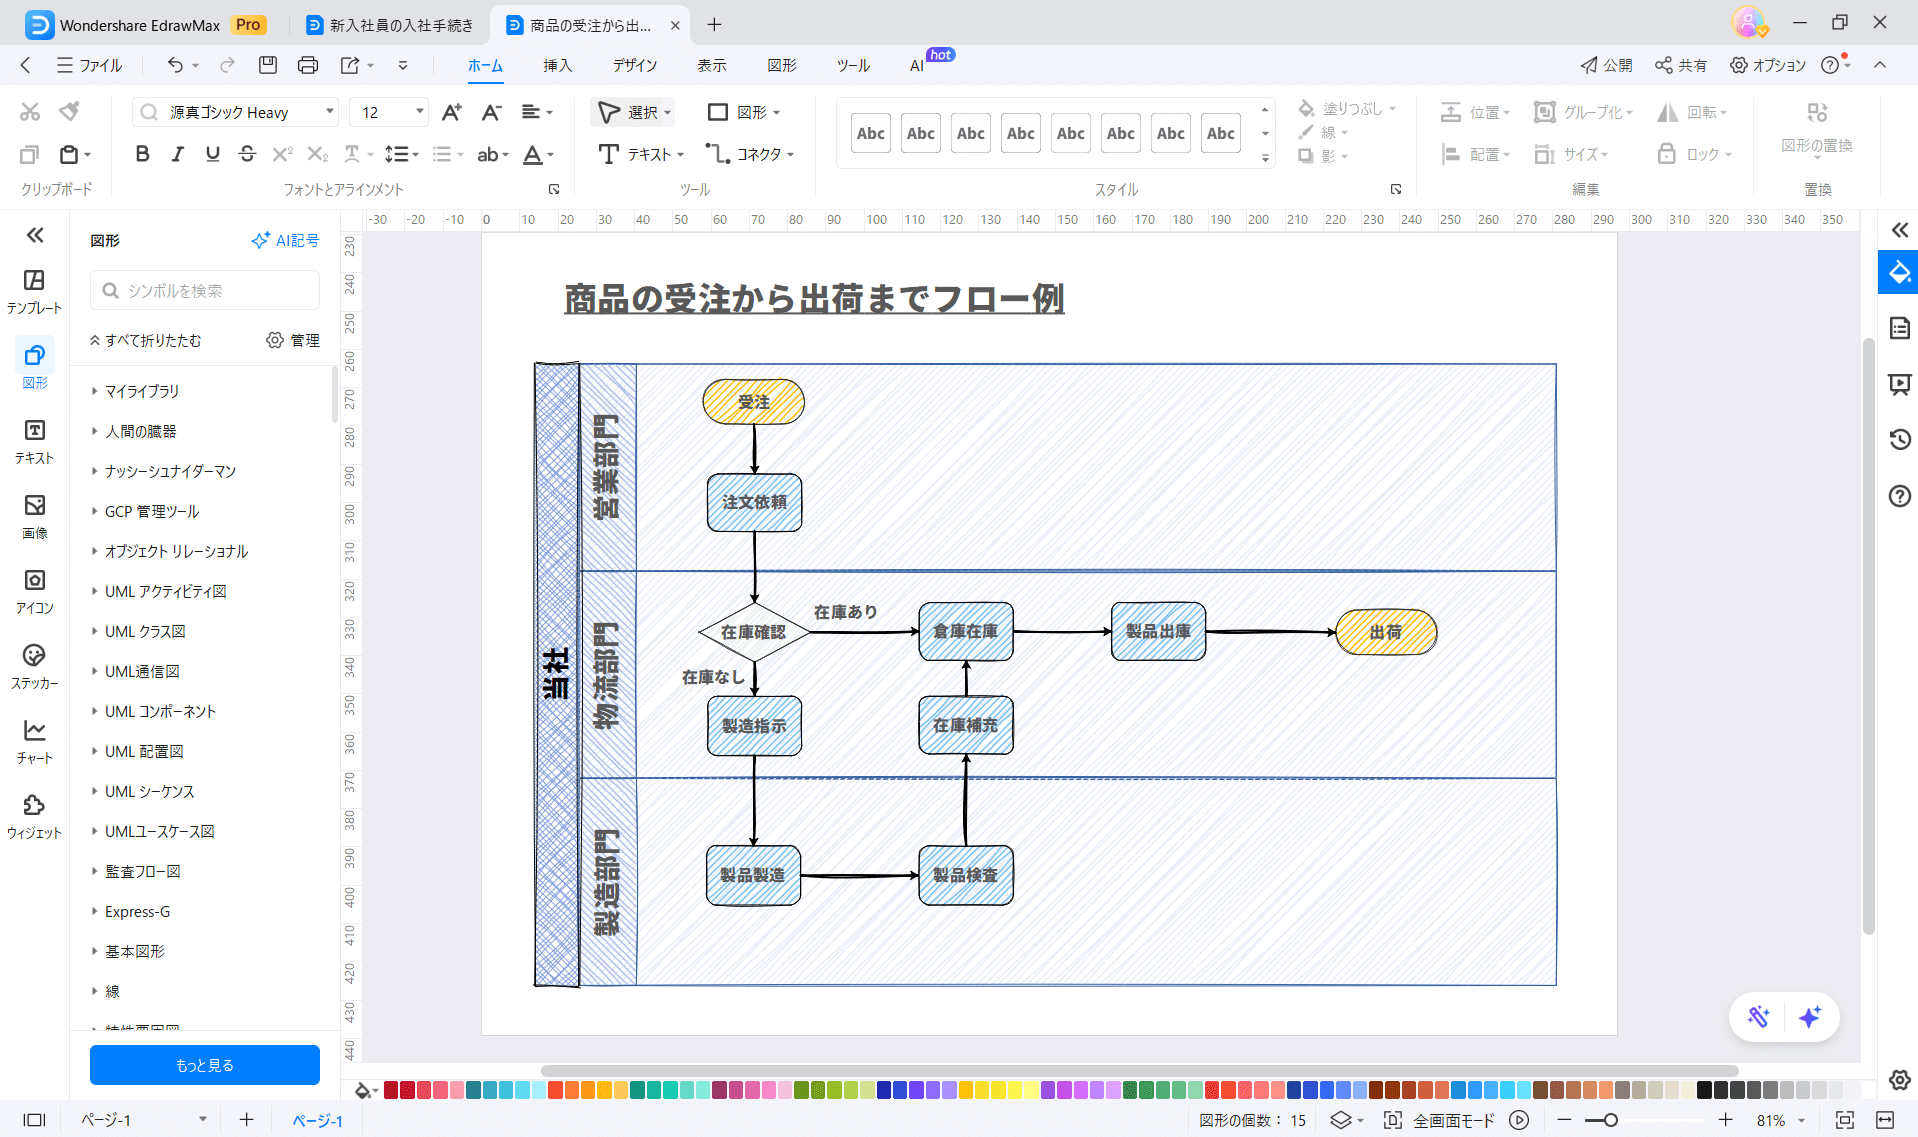
Task: Click the play presentation icon in status bar
Action: [1519, 1120]
